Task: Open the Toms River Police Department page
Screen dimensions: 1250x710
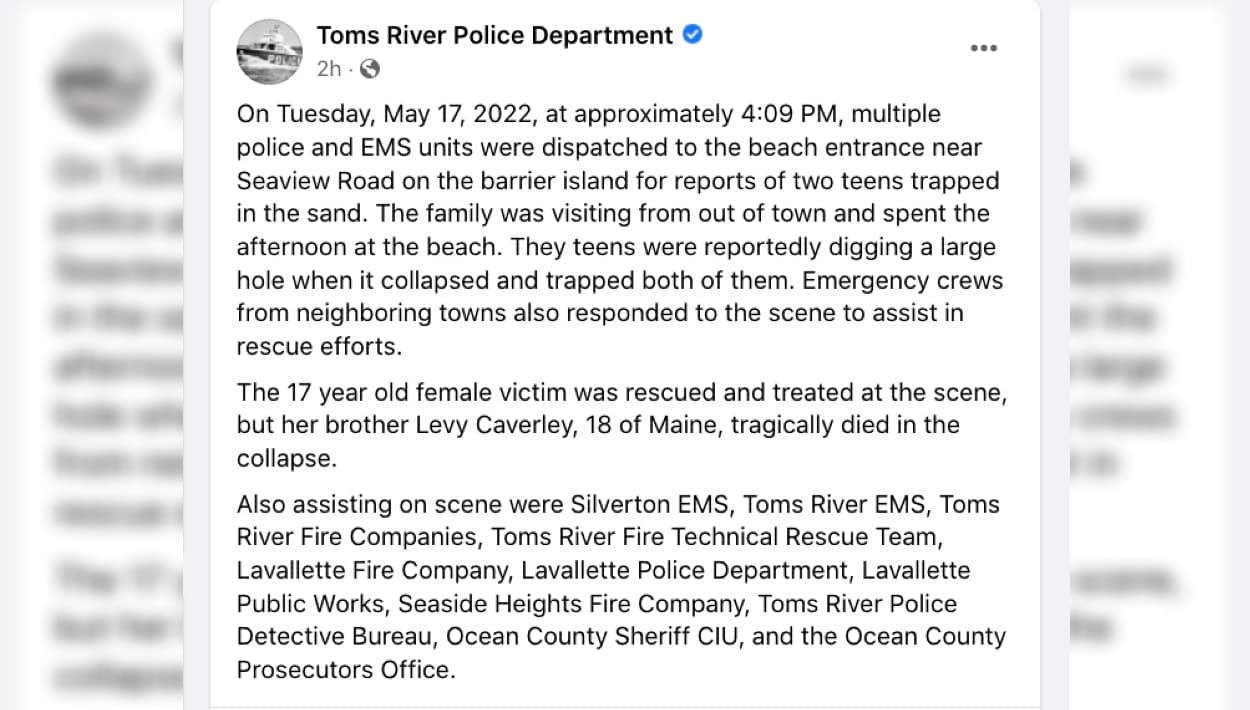Action: point(494,35)
